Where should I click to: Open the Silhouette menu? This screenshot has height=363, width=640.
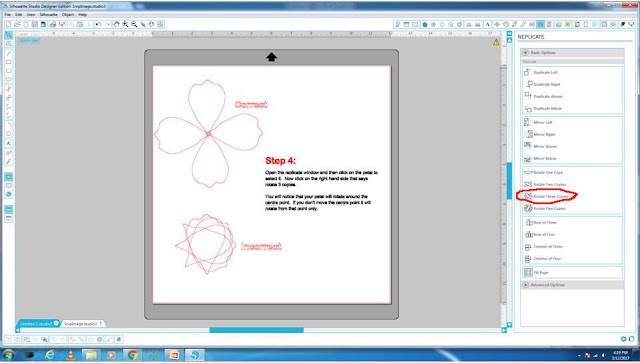[x=49, y=15]
